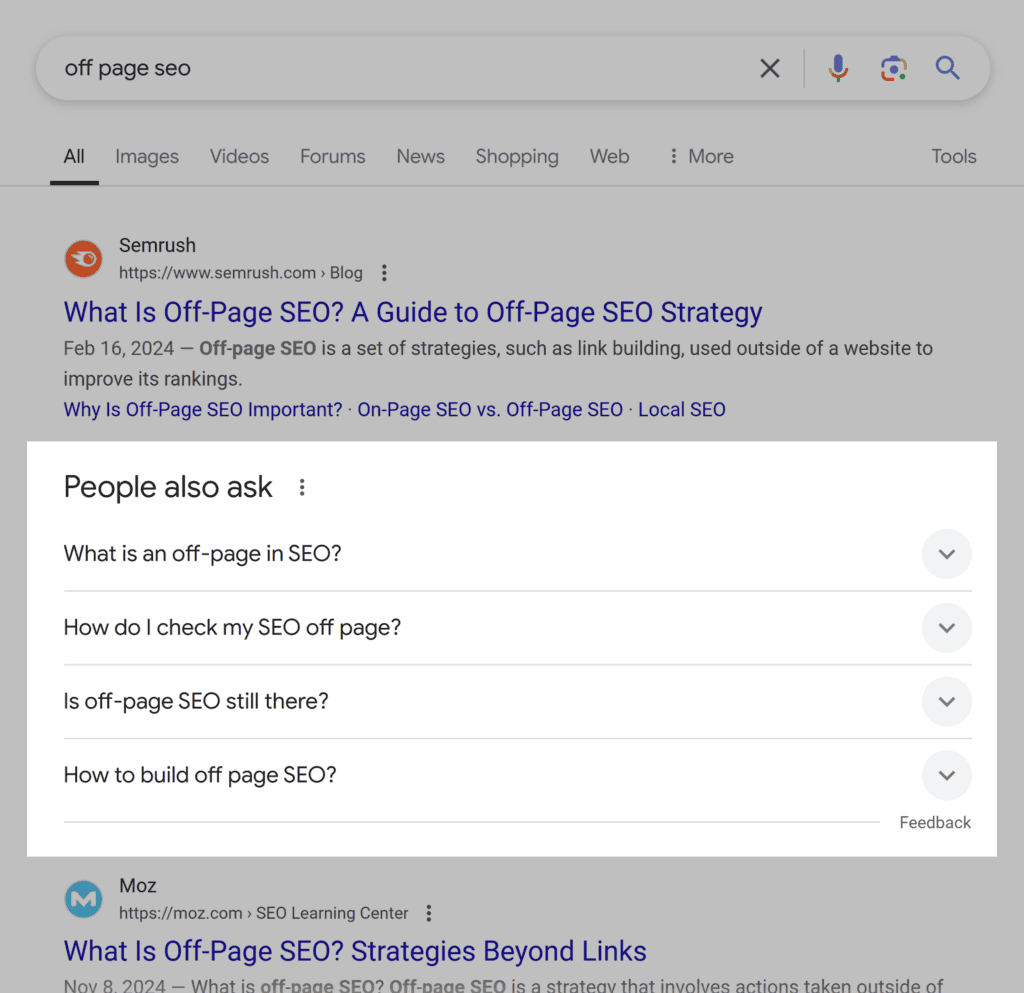Open the three-dot menu on the Semrush result

384,272
